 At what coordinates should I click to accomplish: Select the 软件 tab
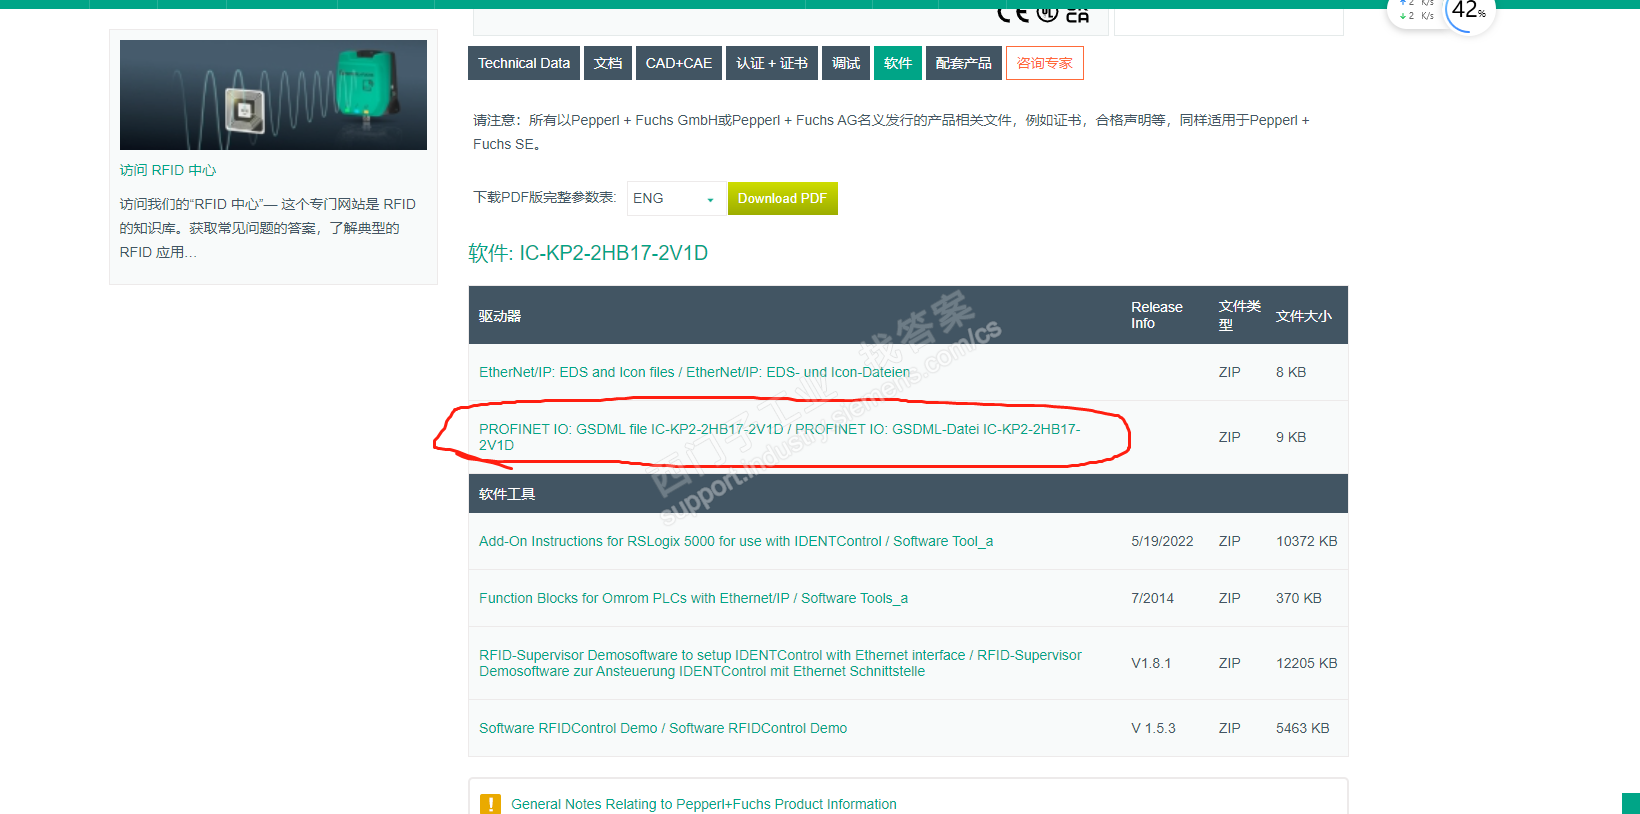[x=898, y=63]
